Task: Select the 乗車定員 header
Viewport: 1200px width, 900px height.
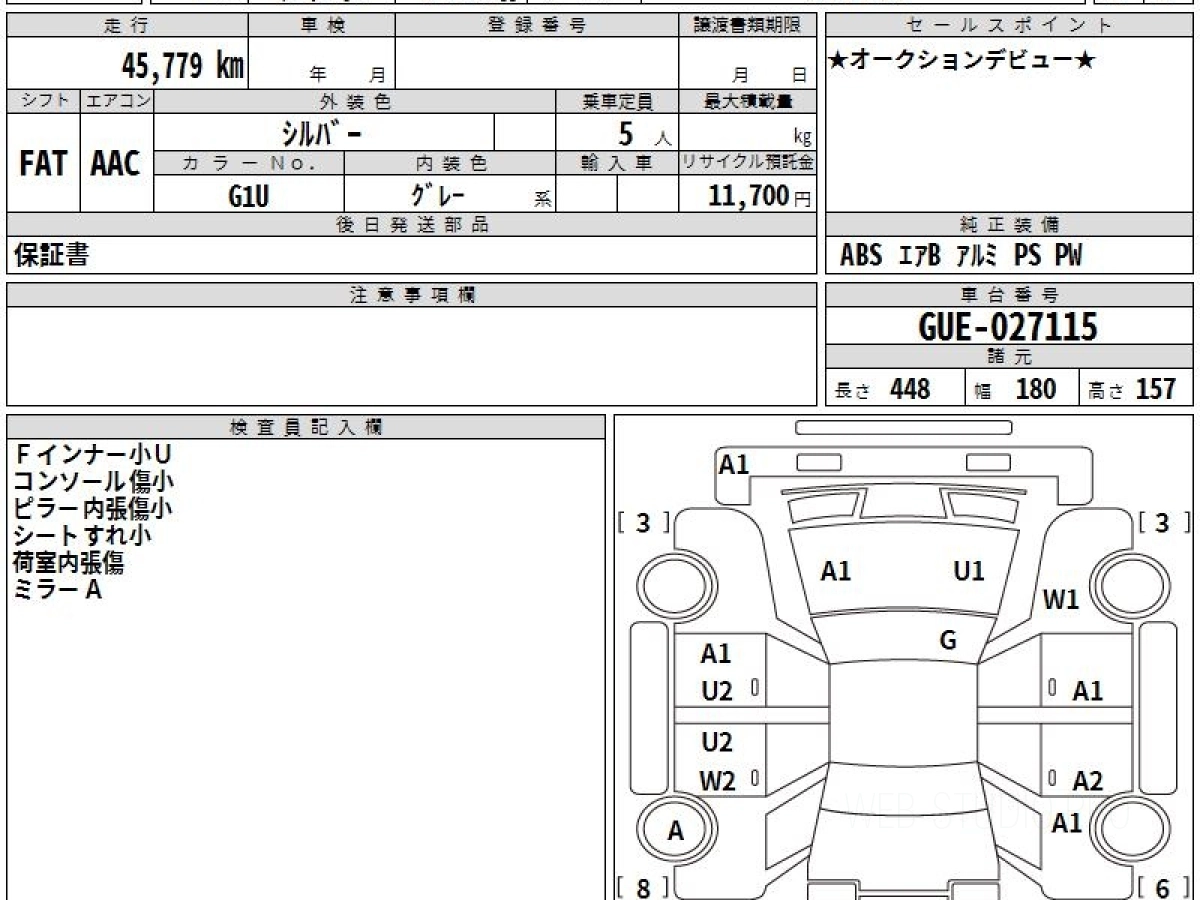Action: point(617,101)
